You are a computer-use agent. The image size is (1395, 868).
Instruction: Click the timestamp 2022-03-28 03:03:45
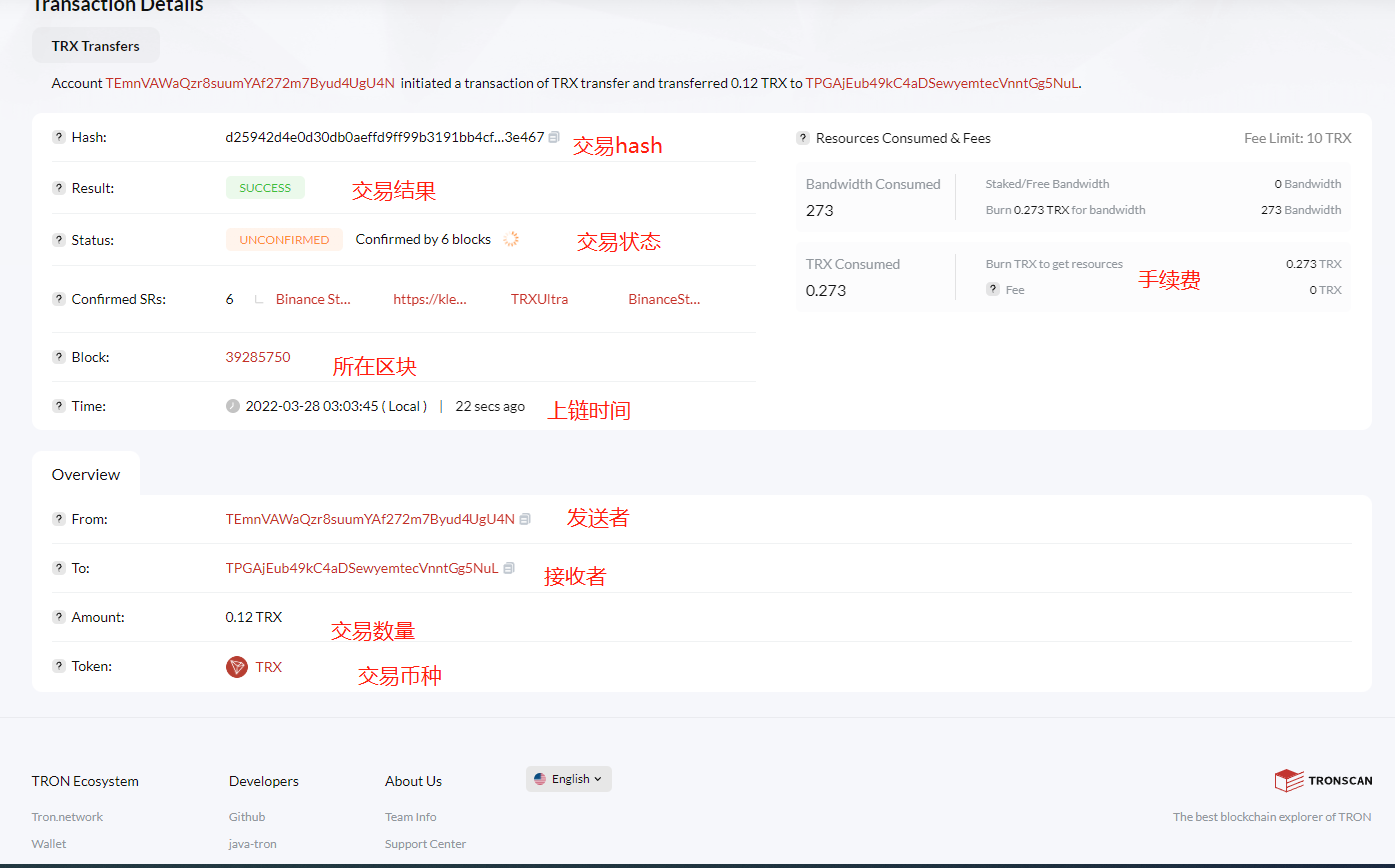pyautogui.click(x=312, y=406)
